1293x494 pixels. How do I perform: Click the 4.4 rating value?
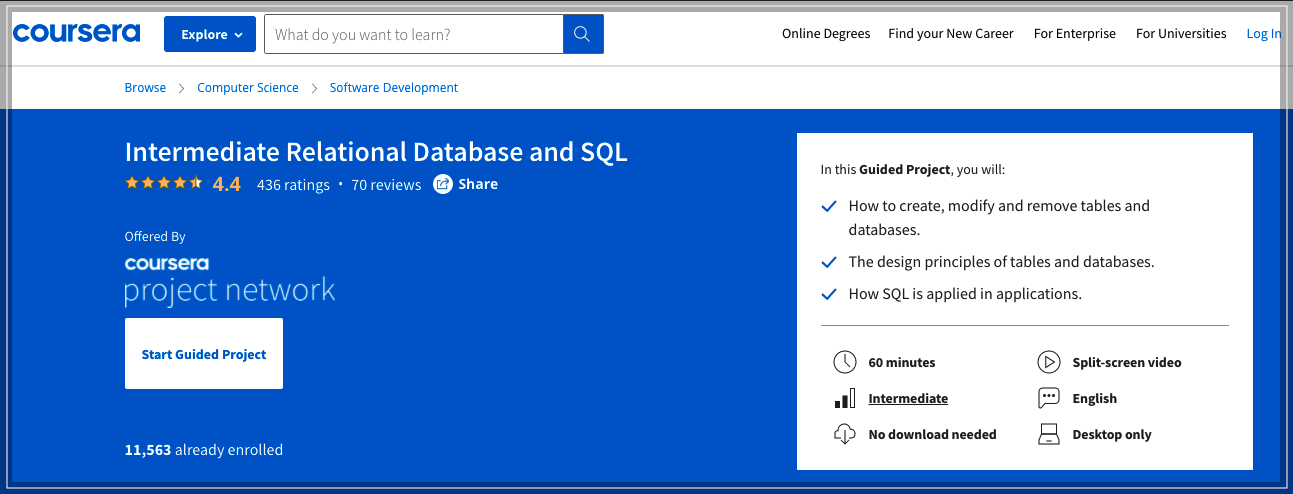click(227, 184)
